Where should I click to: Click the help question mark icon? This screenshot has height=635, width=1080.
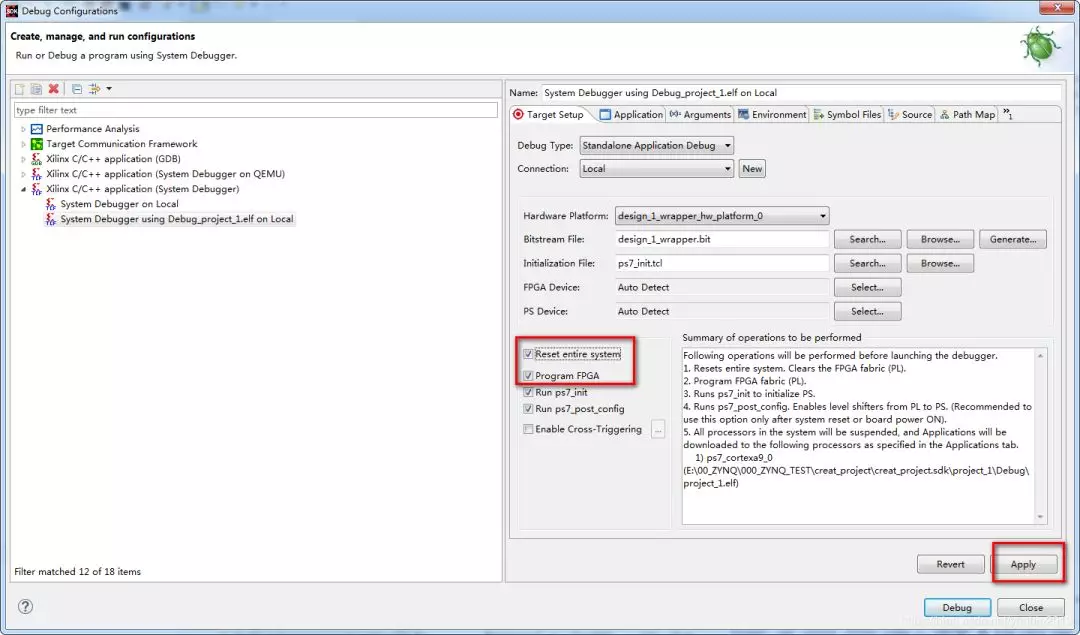click(x=25, y=606)
